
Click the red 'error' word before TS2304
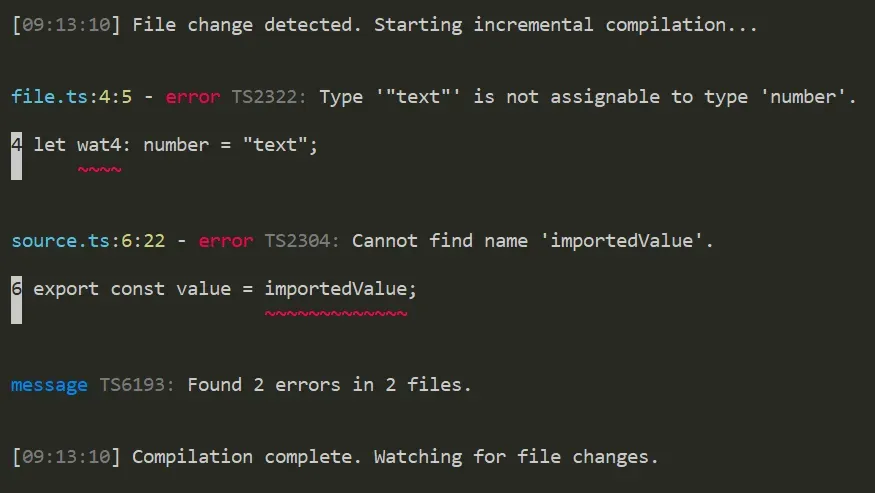coord(226,241)
